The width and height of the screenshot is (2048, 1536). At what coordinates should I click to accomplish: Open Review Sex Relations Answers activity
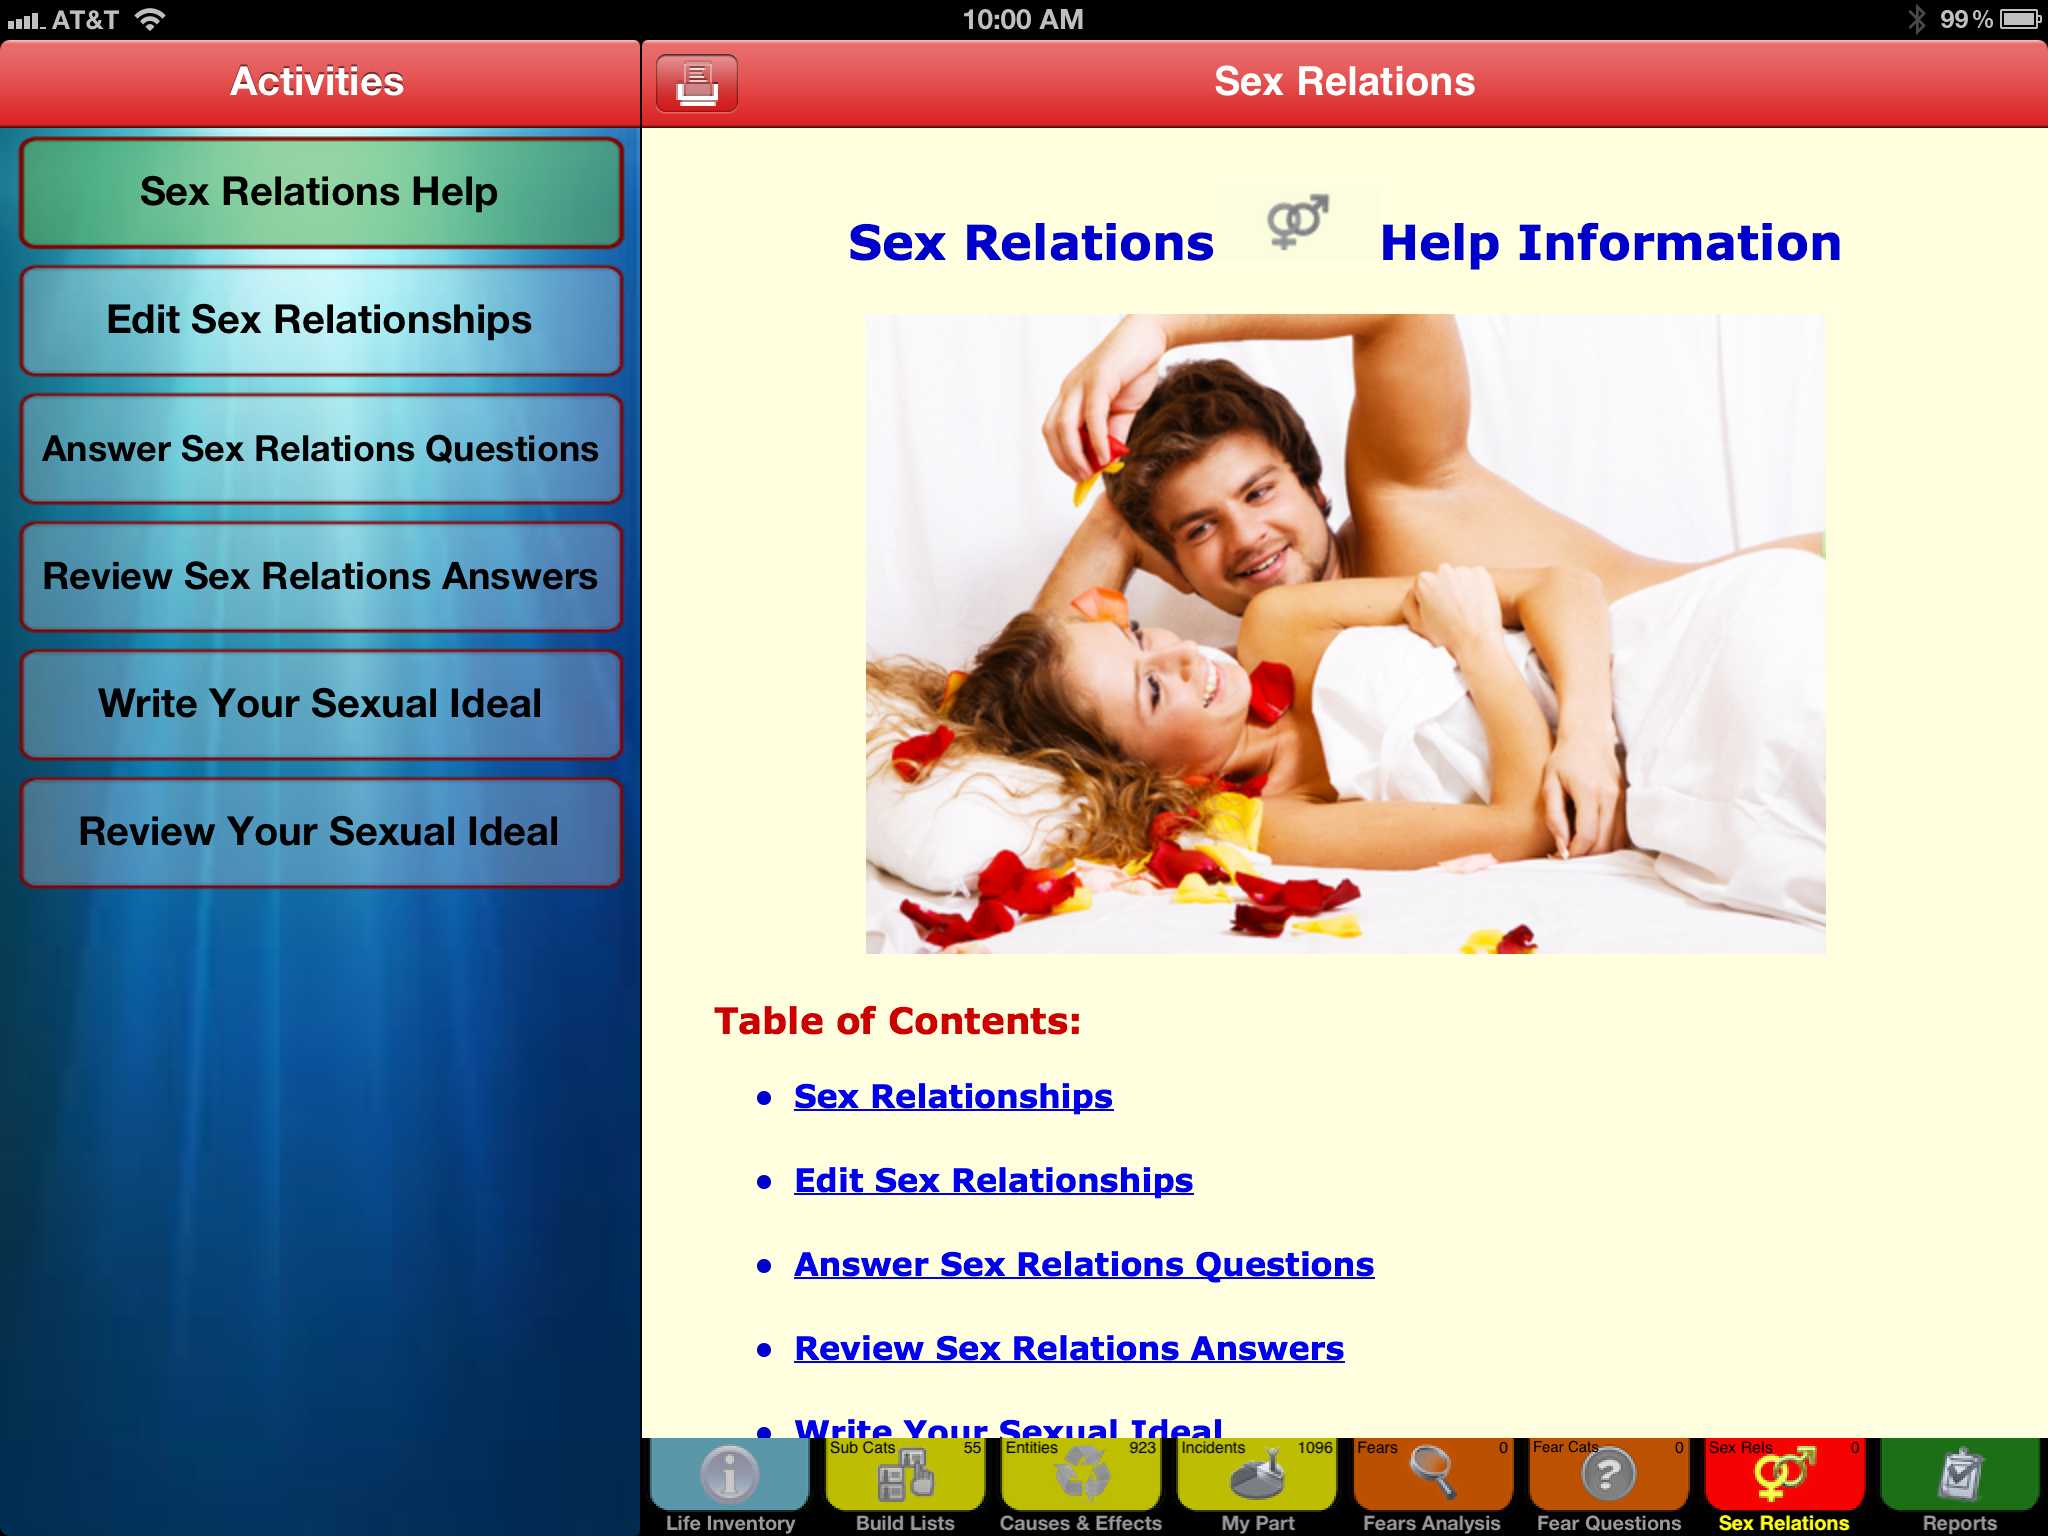click(320, 577)
